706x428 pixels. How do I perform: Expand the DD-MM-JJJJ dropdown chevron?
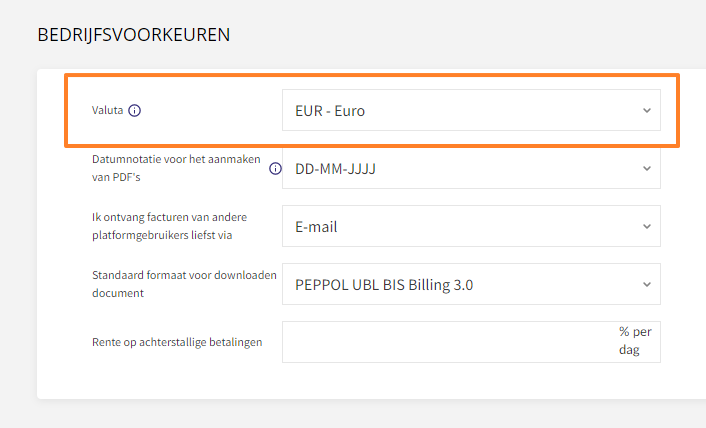[x=647, y=168]
